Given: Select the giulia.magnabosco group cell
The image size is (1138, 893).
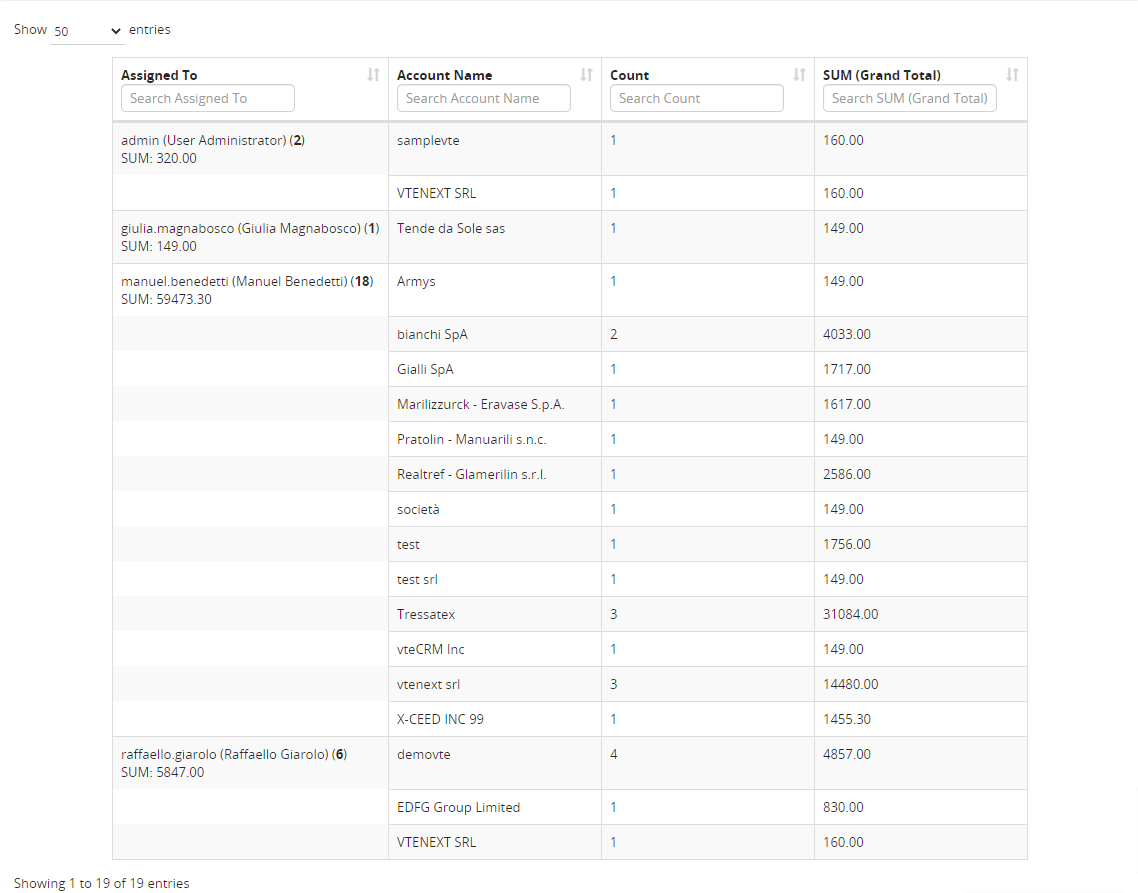Looking at the screenshot, I should pyautogui.click(x=250, y=237).
